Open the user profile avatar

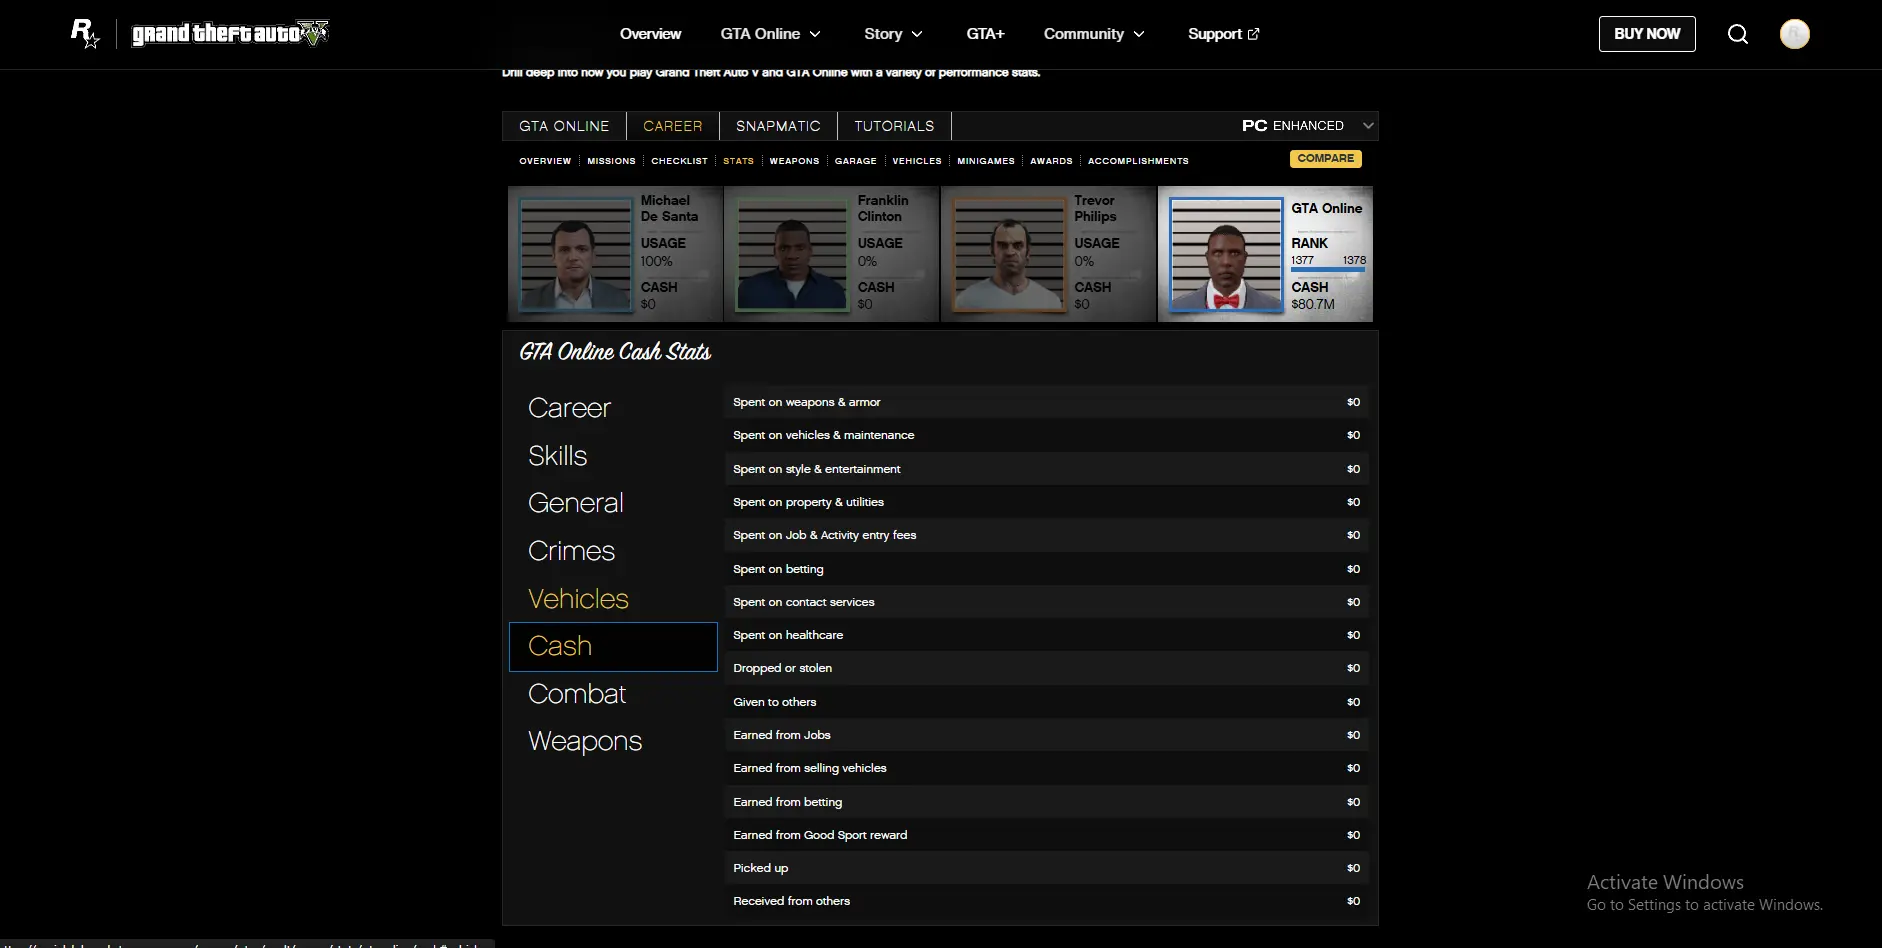1794,34
